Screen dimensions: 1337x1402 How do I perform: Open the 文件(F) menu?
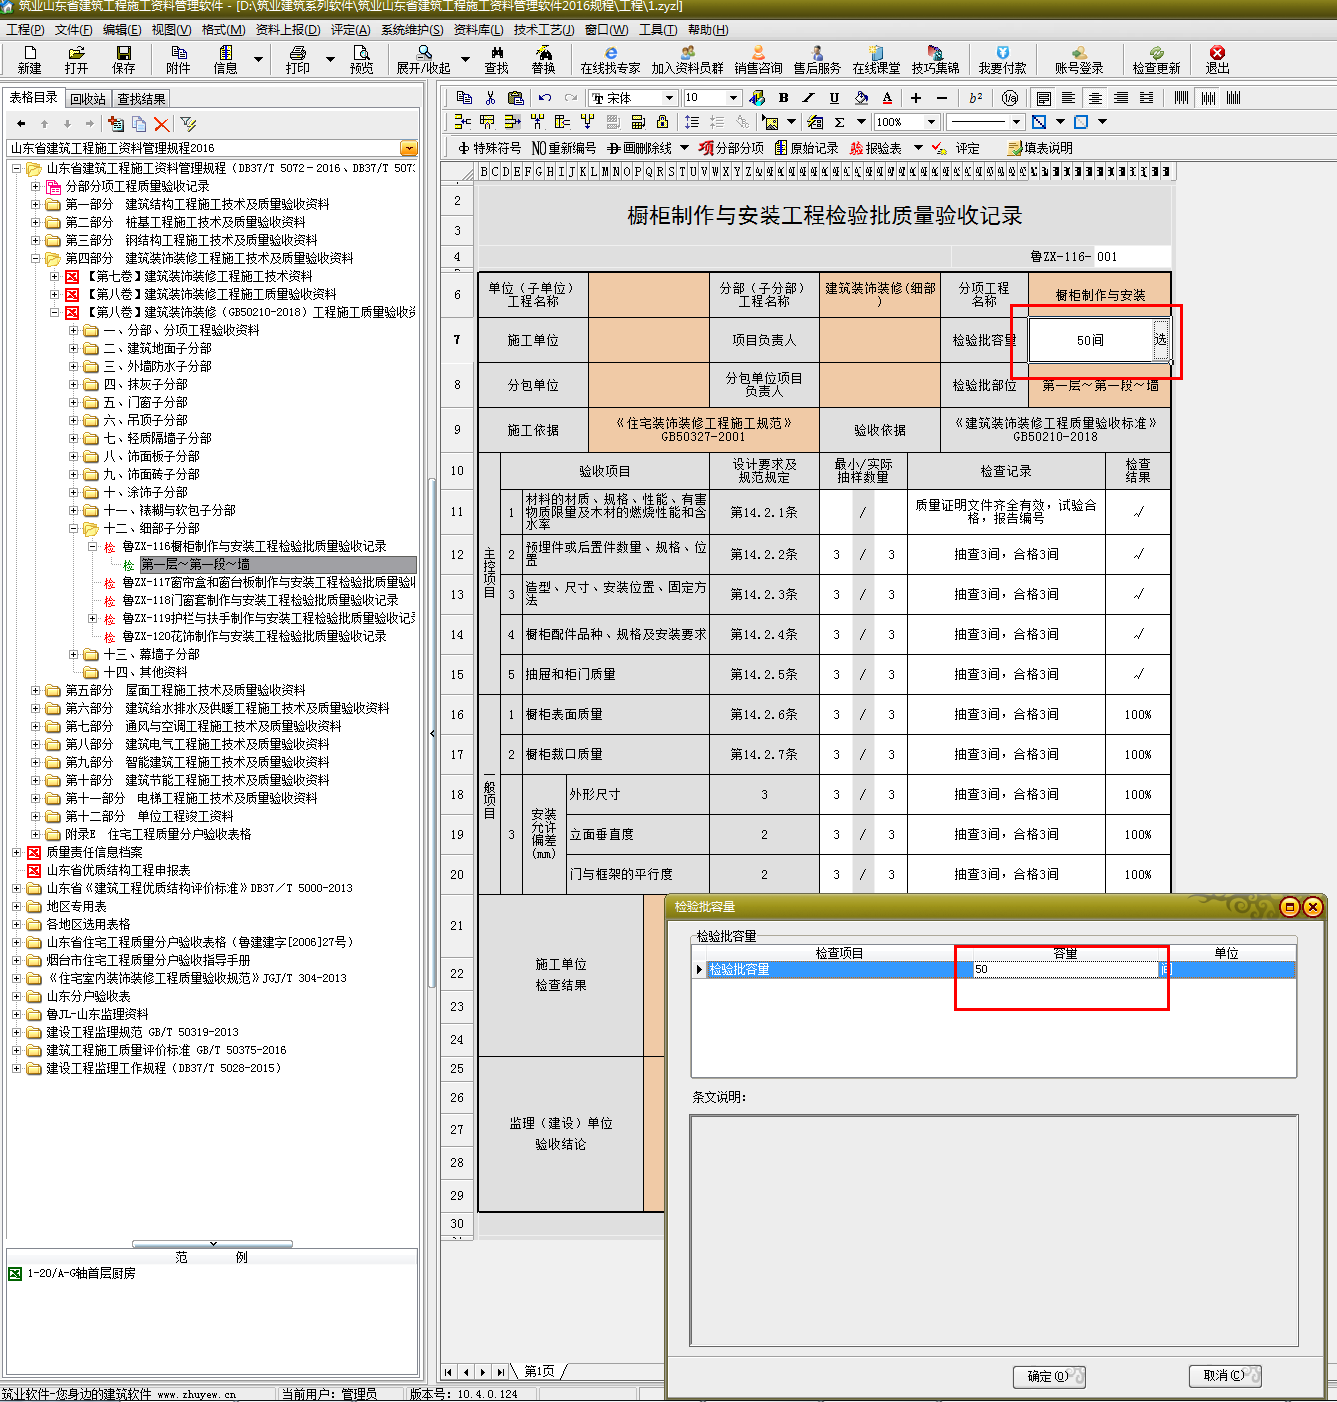pos(73,30)
